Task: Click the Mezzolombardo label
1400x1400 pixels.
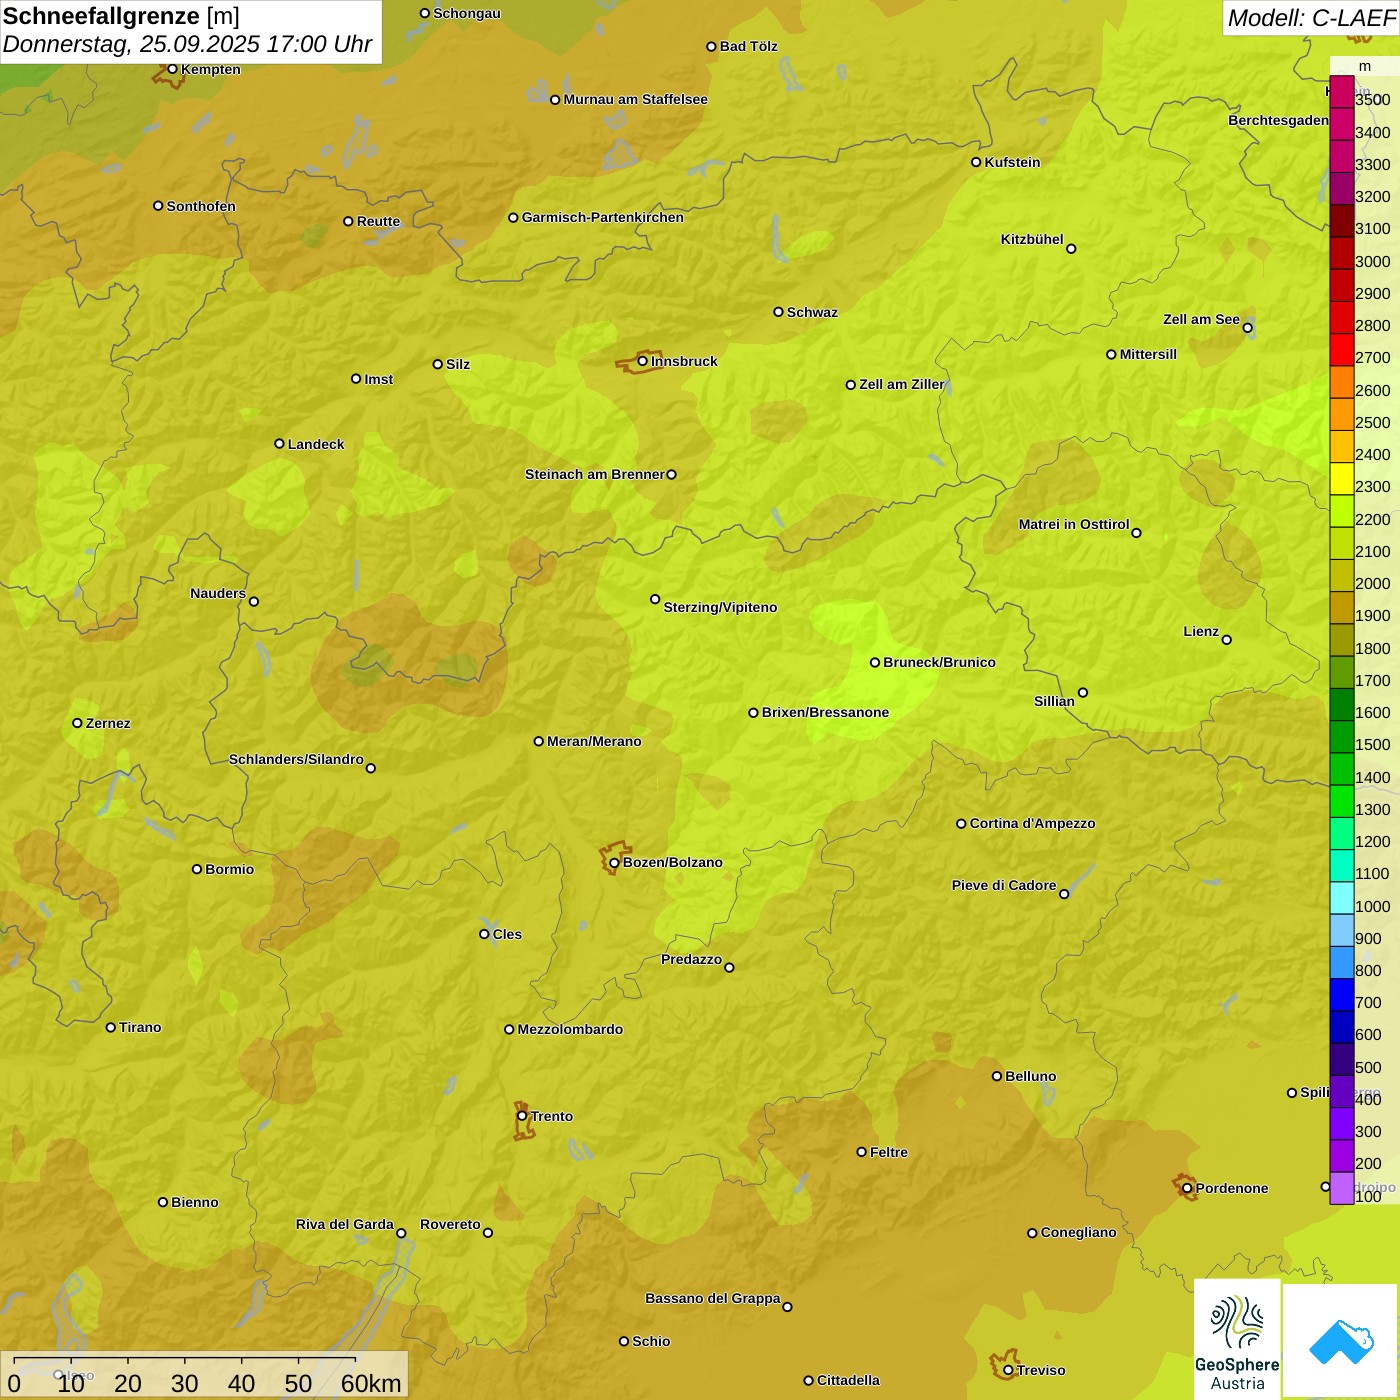Action: [x=570, y=1030]
